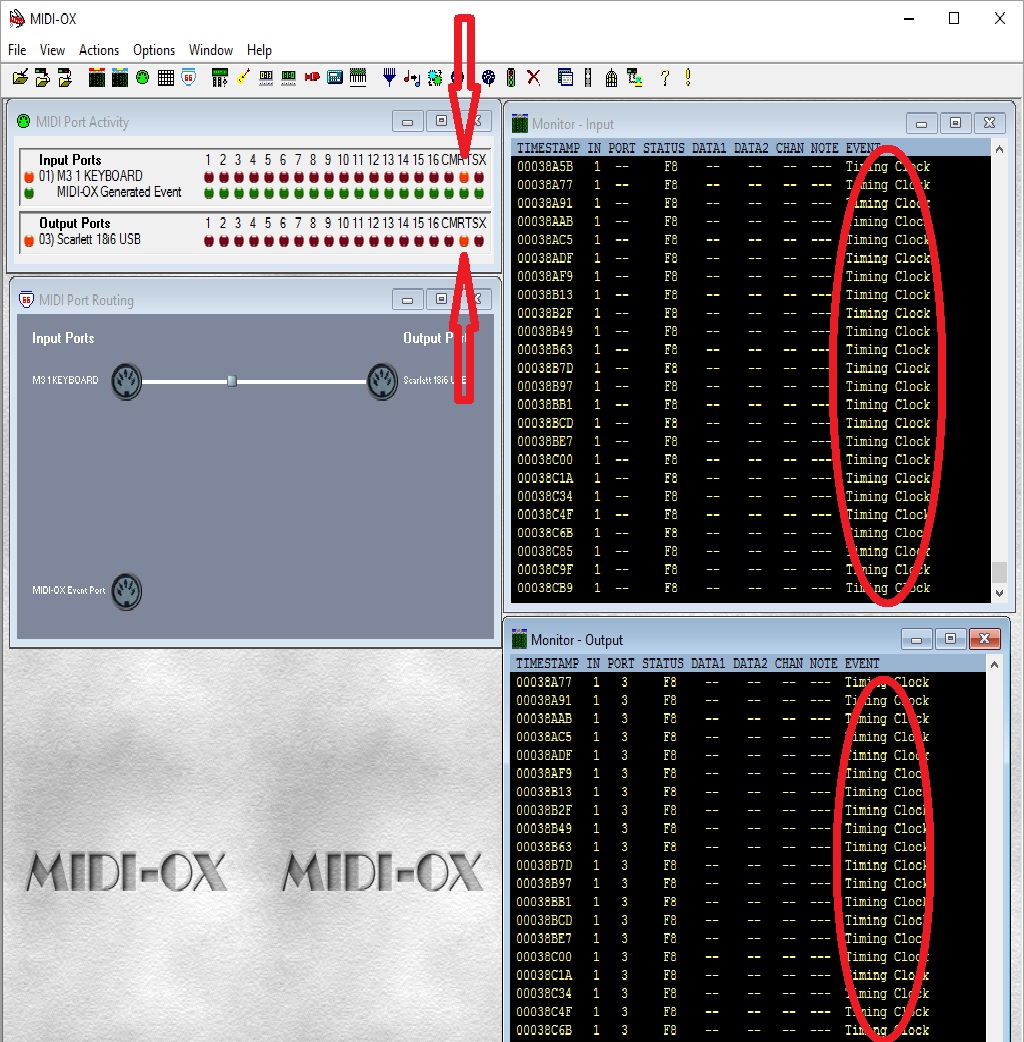The image size is (1024, 1042).
Task: Click the Monitor - Input scrollbar down arrow
Action: click(999, 593)
